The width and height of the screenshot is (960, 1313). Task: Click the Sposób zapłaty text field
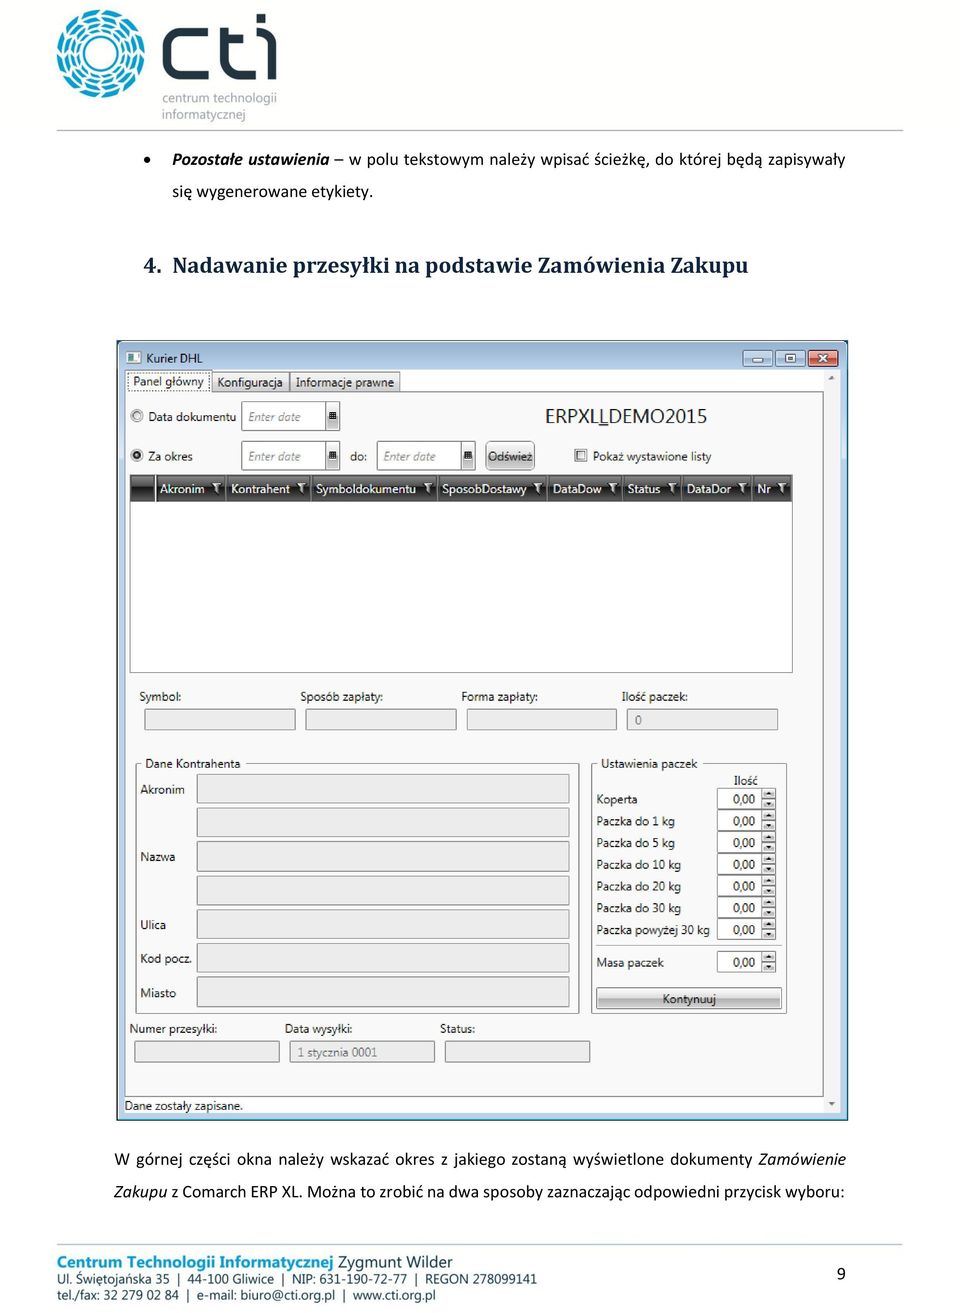point(381,719)
